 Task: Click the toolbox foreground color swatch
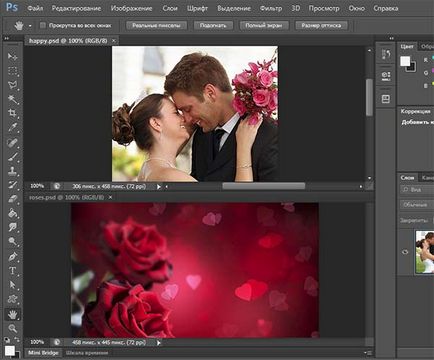(10, 350)
